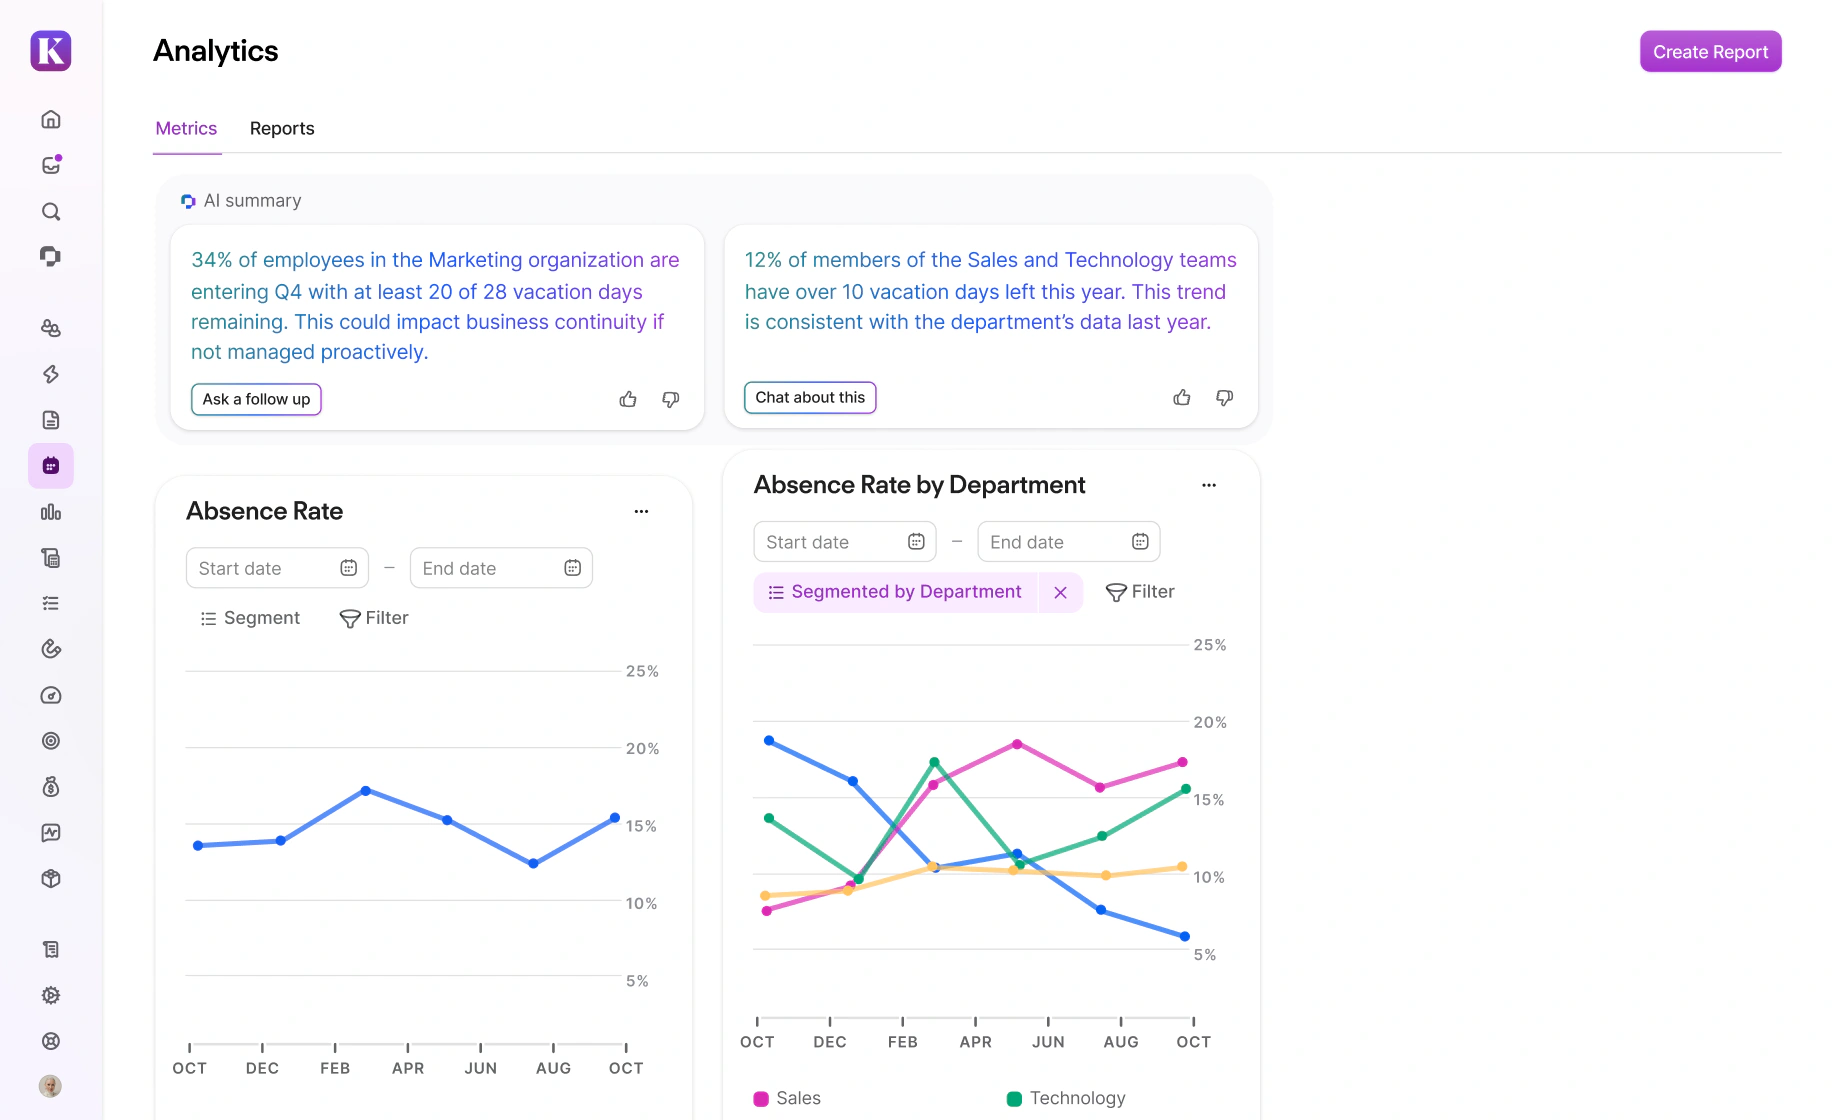This screenshot has width=1833, height=1120.
Task: Click the Absence Rate End date field
Action: click(501, 568)
